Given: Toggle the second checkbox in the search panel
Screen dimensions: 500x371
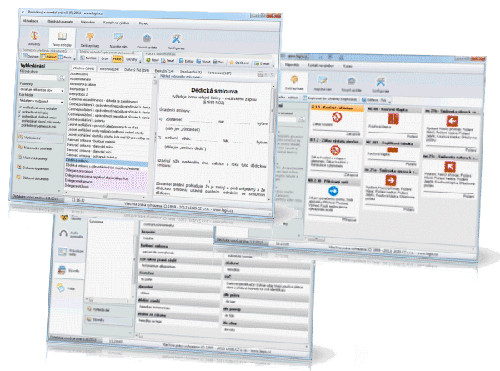Looking at the screenshot, I should 21,112.
